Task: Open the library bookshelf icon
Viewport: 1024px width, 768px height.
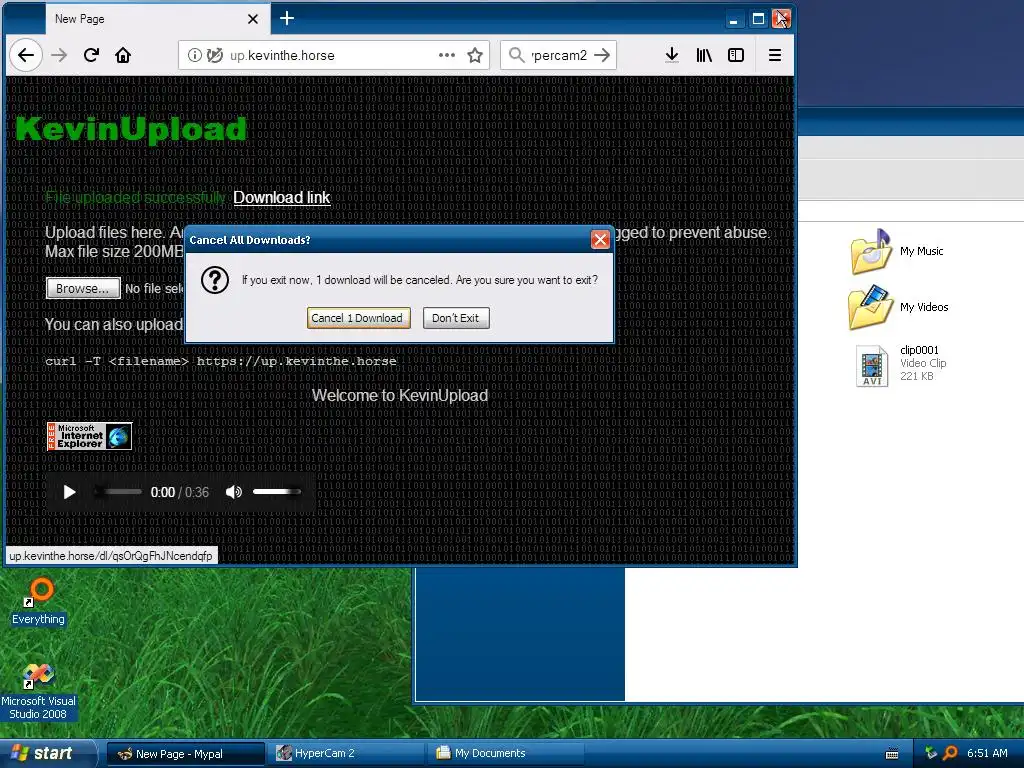Action: point(704,55)
